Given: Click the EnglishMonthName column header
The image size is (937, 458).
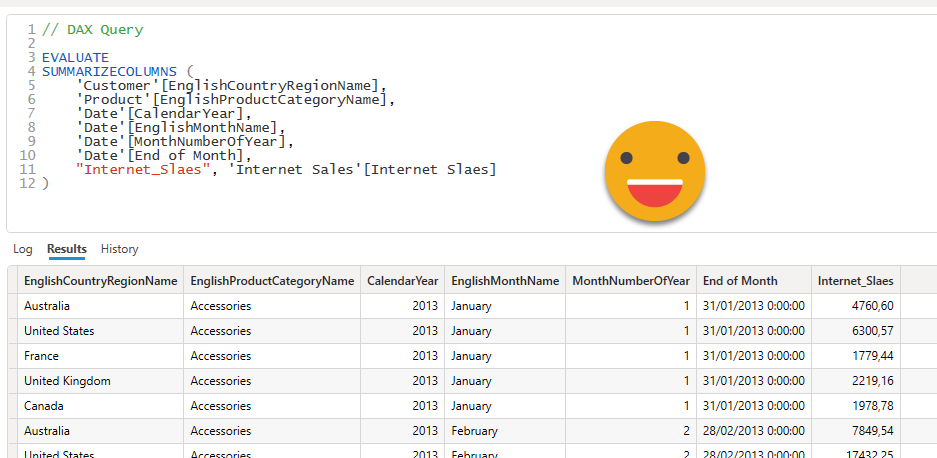Looking at the screenshot, I should [x=505, y=281].
